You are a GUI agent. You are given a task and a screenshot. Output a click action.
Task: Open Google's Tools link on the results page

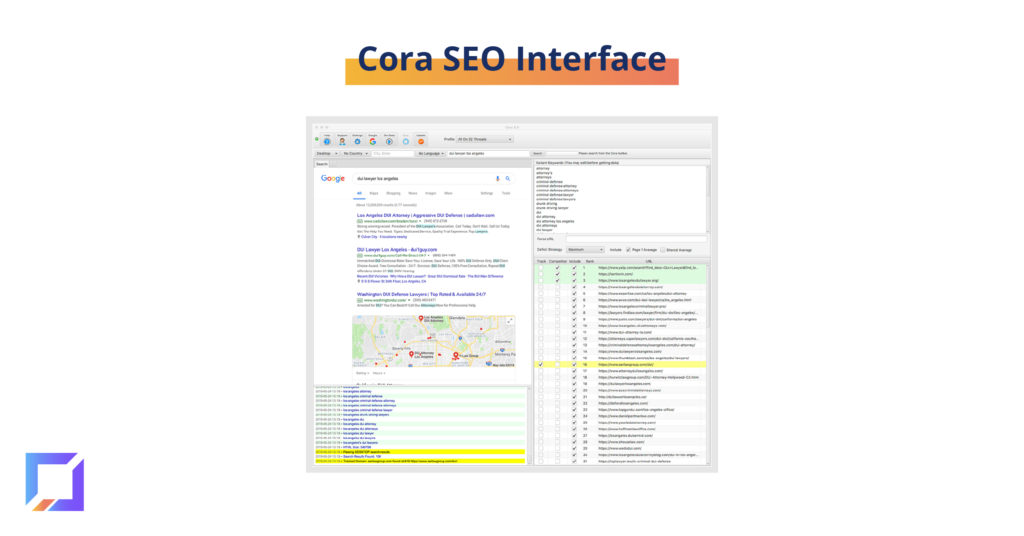tap(506, 193)
